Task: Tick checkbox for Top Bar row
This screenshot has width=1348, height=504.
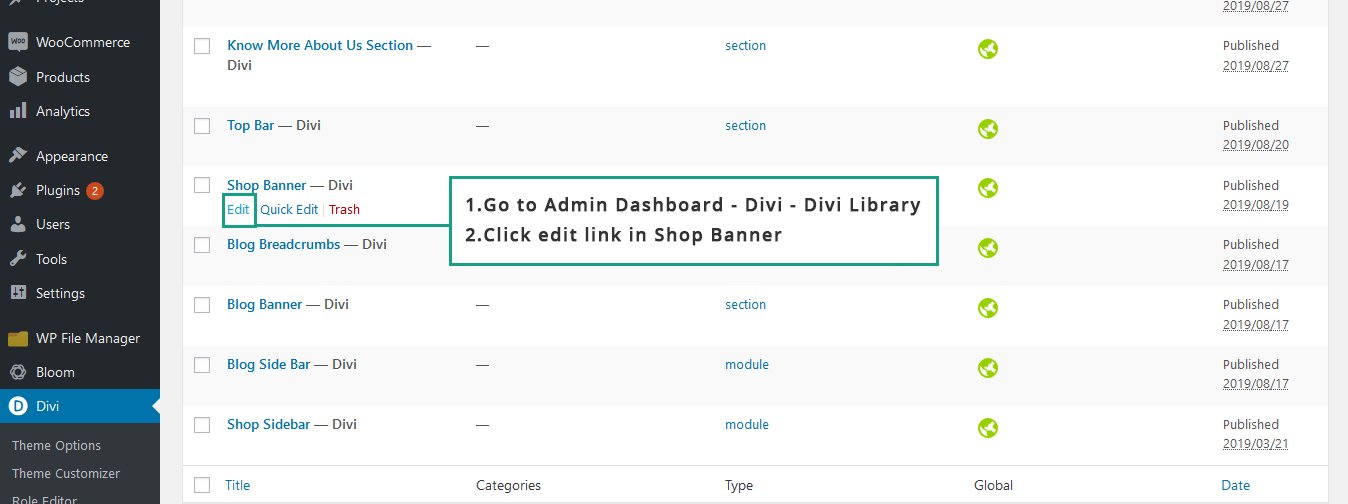Action: pos(202,126)
